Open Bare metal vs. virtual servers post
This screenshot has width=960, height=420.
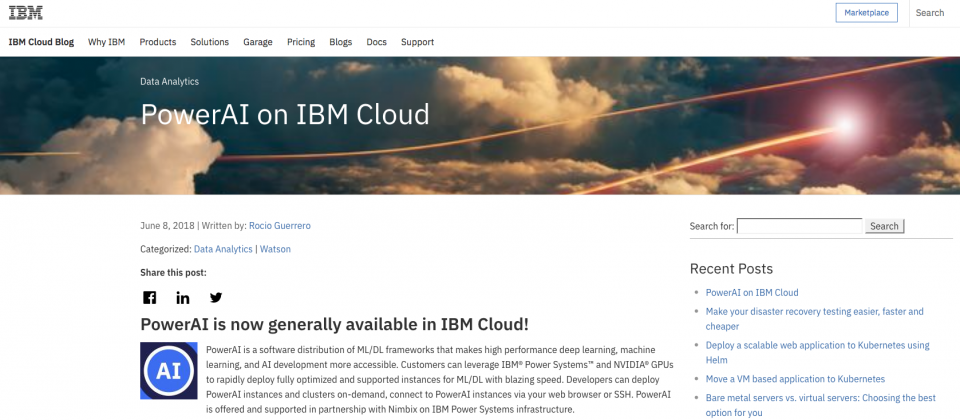pyautogui.click(x=820, y=405)
